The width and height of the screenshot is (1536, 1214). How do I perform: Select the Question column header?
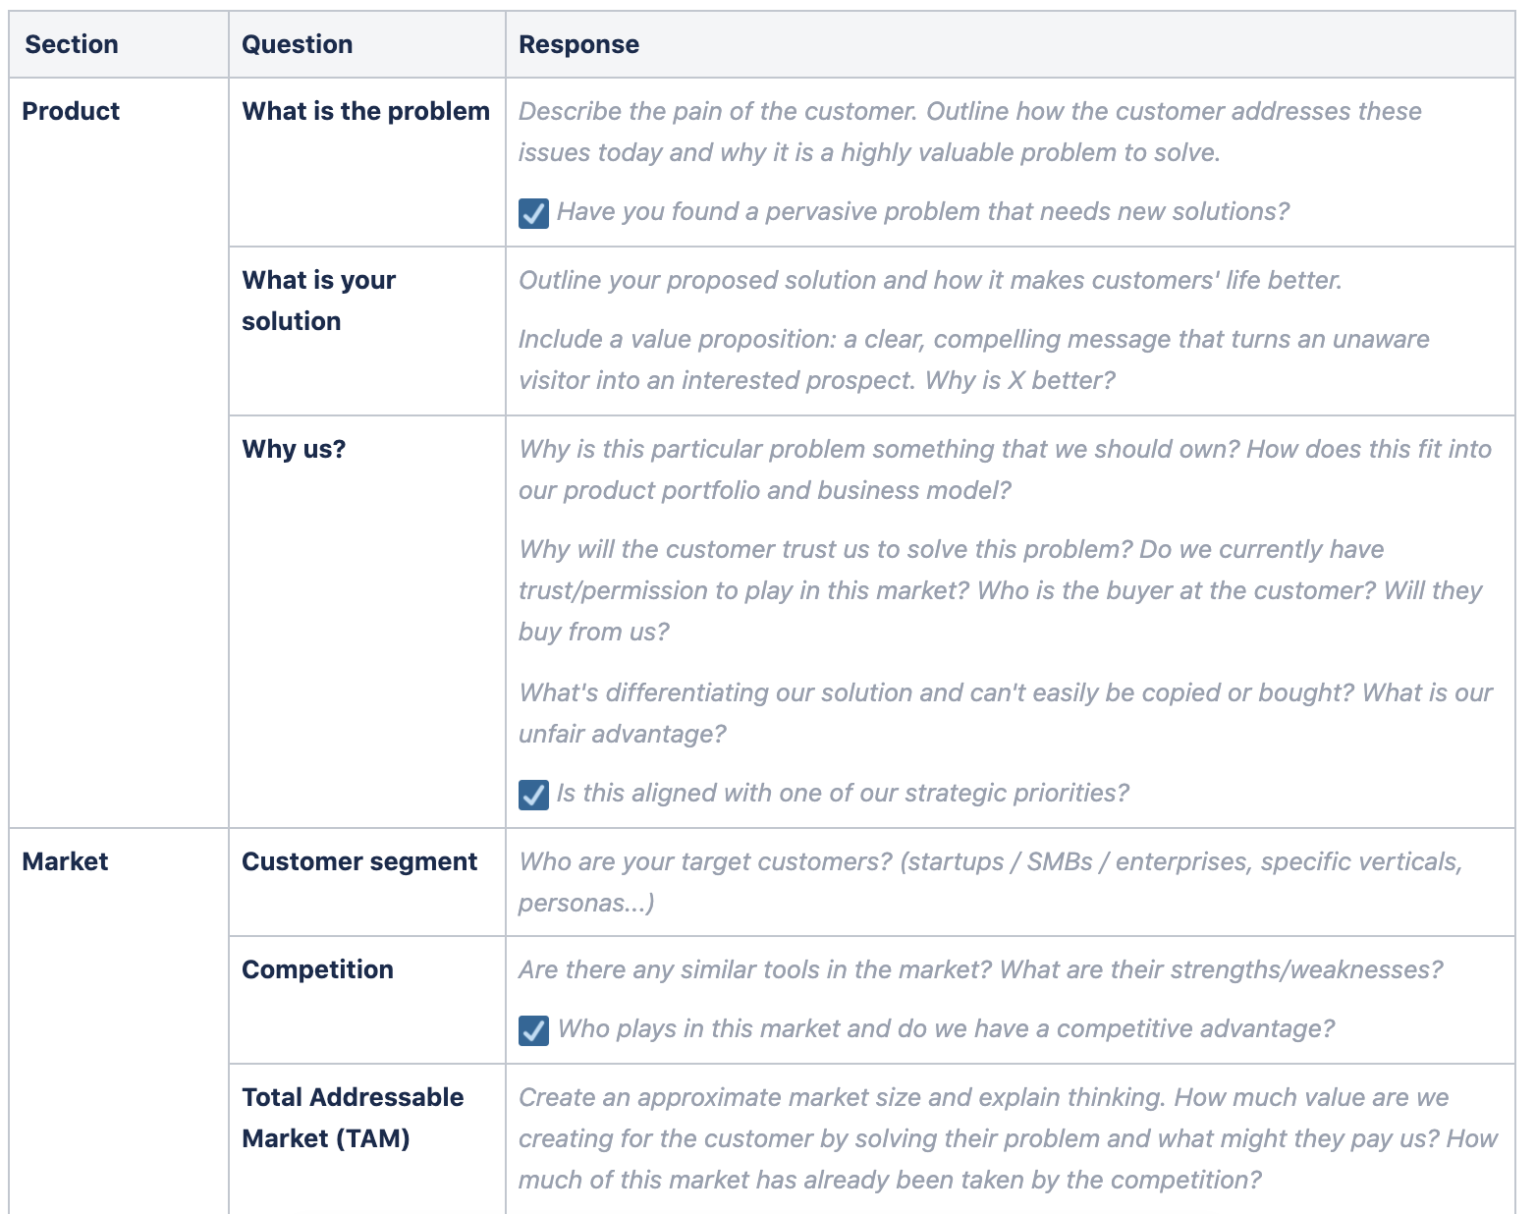297,45
